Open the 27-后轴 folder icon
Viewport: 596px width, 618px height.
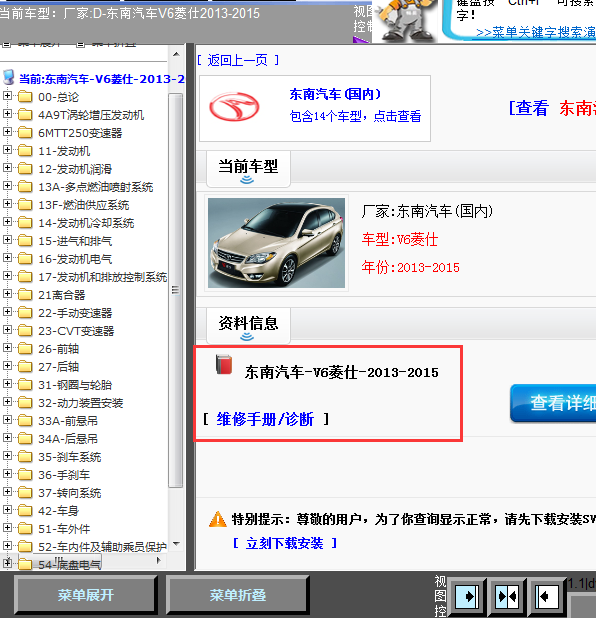pyautogui.click(x=25, y=367)
